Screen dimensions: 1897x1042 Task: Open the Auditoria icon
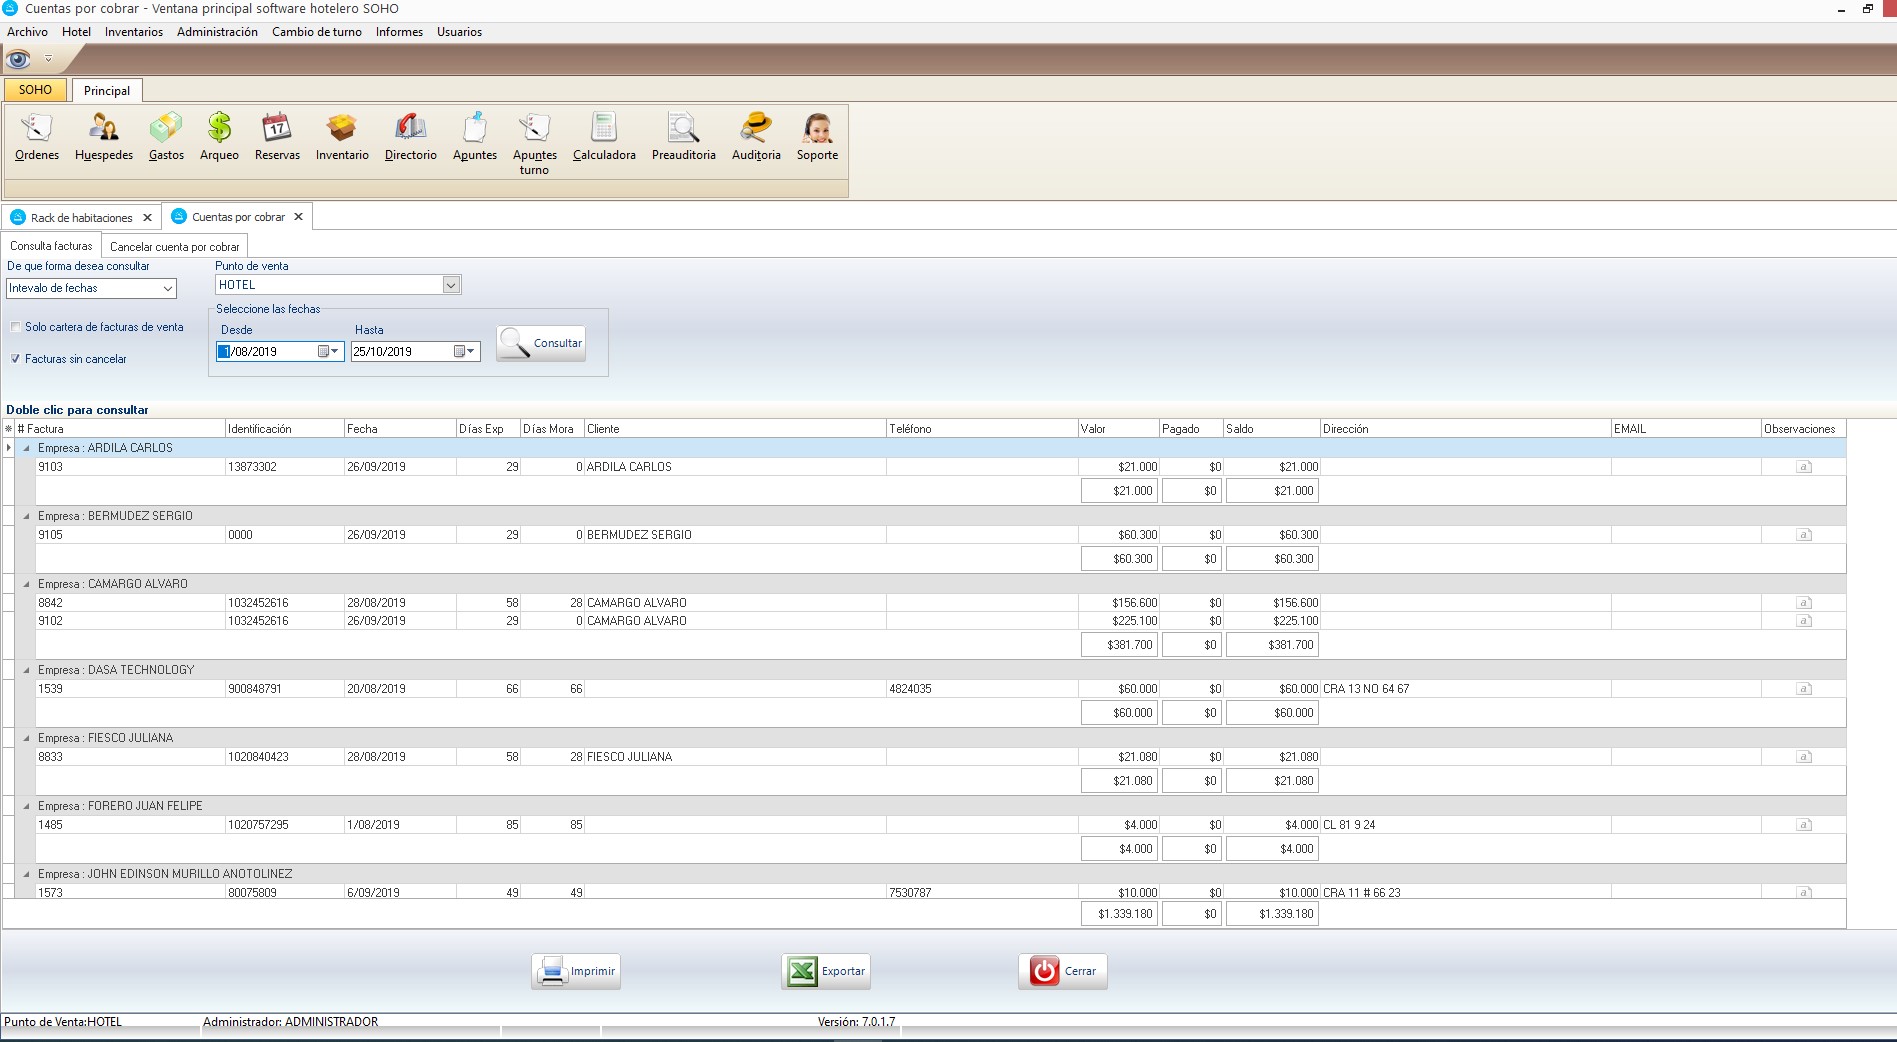(756, 137)
